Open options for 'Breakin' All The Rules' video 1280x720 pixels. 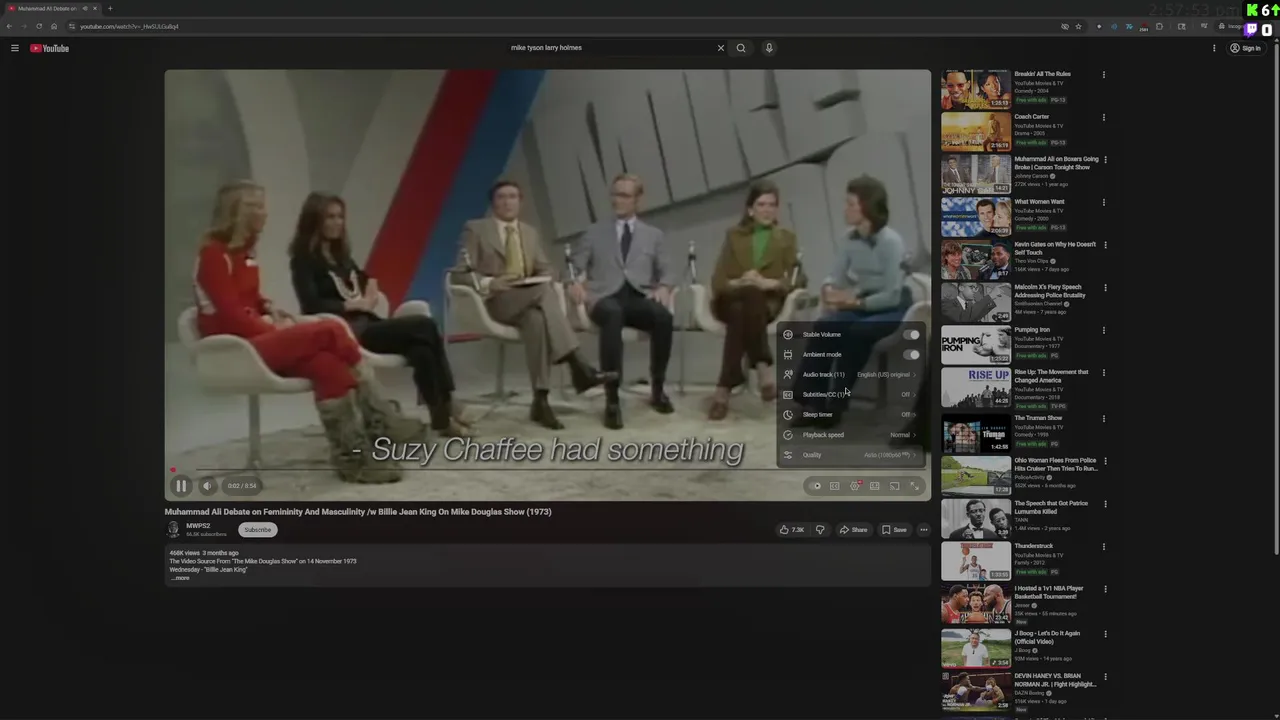click(1104, 75)
